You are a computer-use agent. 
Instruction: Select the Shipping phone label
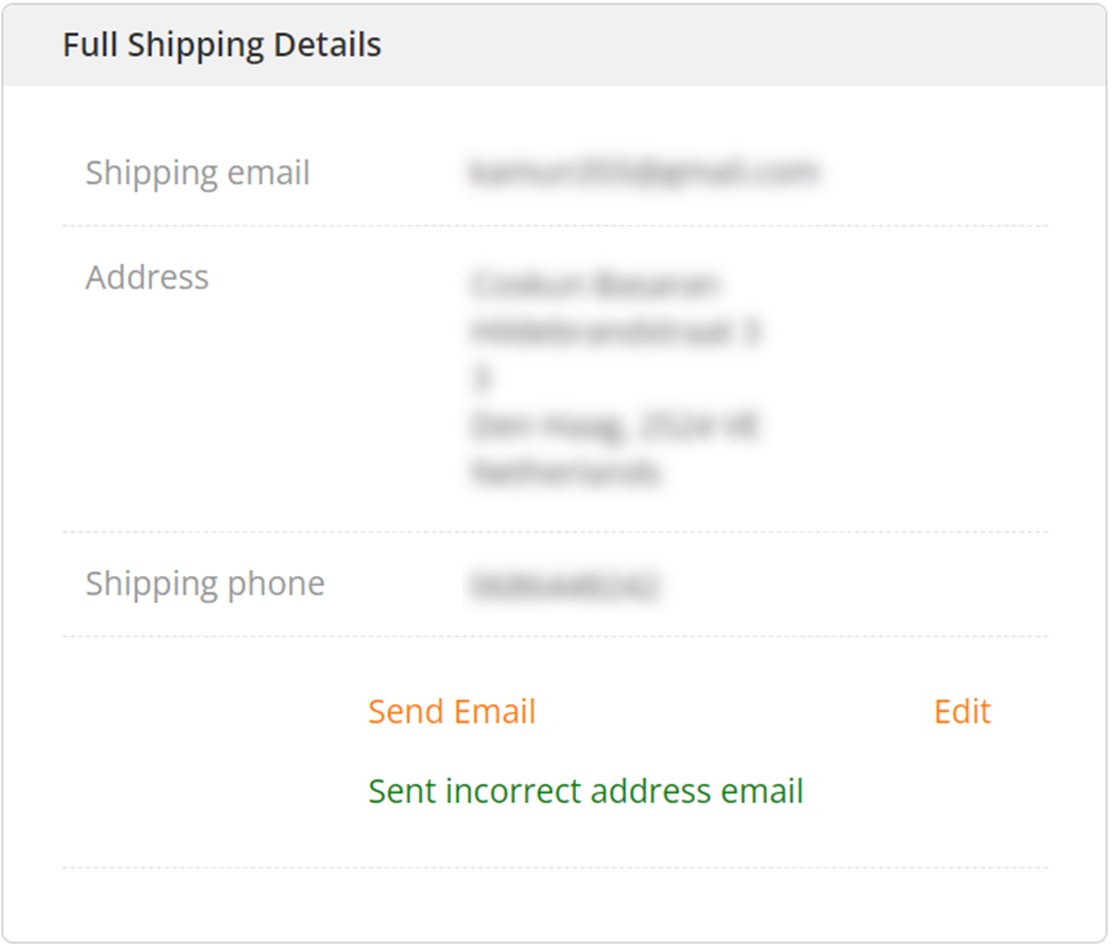[205, 582]
